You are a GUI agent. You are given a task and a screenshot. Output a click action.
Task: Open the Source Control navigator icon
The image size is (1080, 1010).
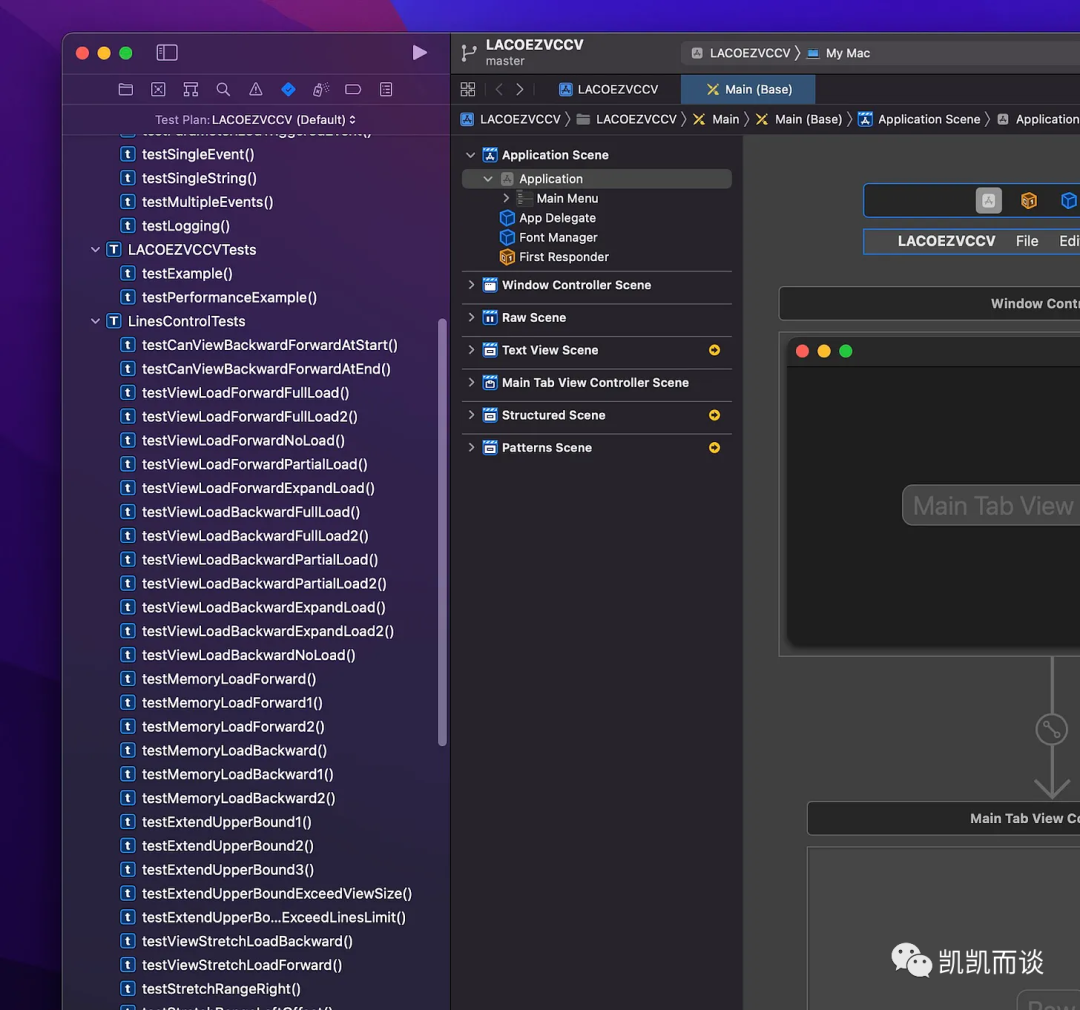(x=158, y=90)
